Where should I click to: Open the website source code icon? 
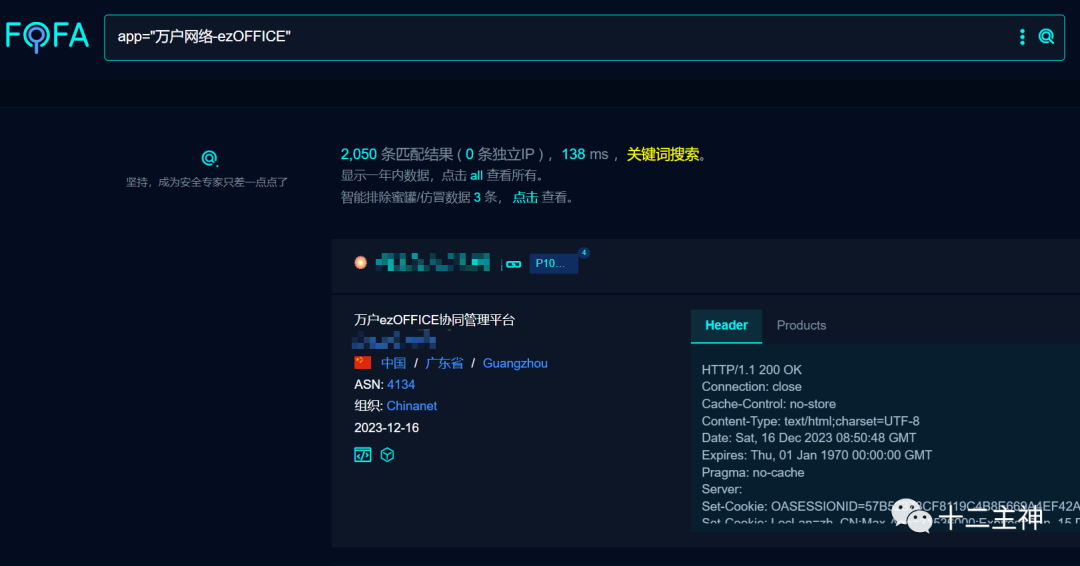point(362,454)
